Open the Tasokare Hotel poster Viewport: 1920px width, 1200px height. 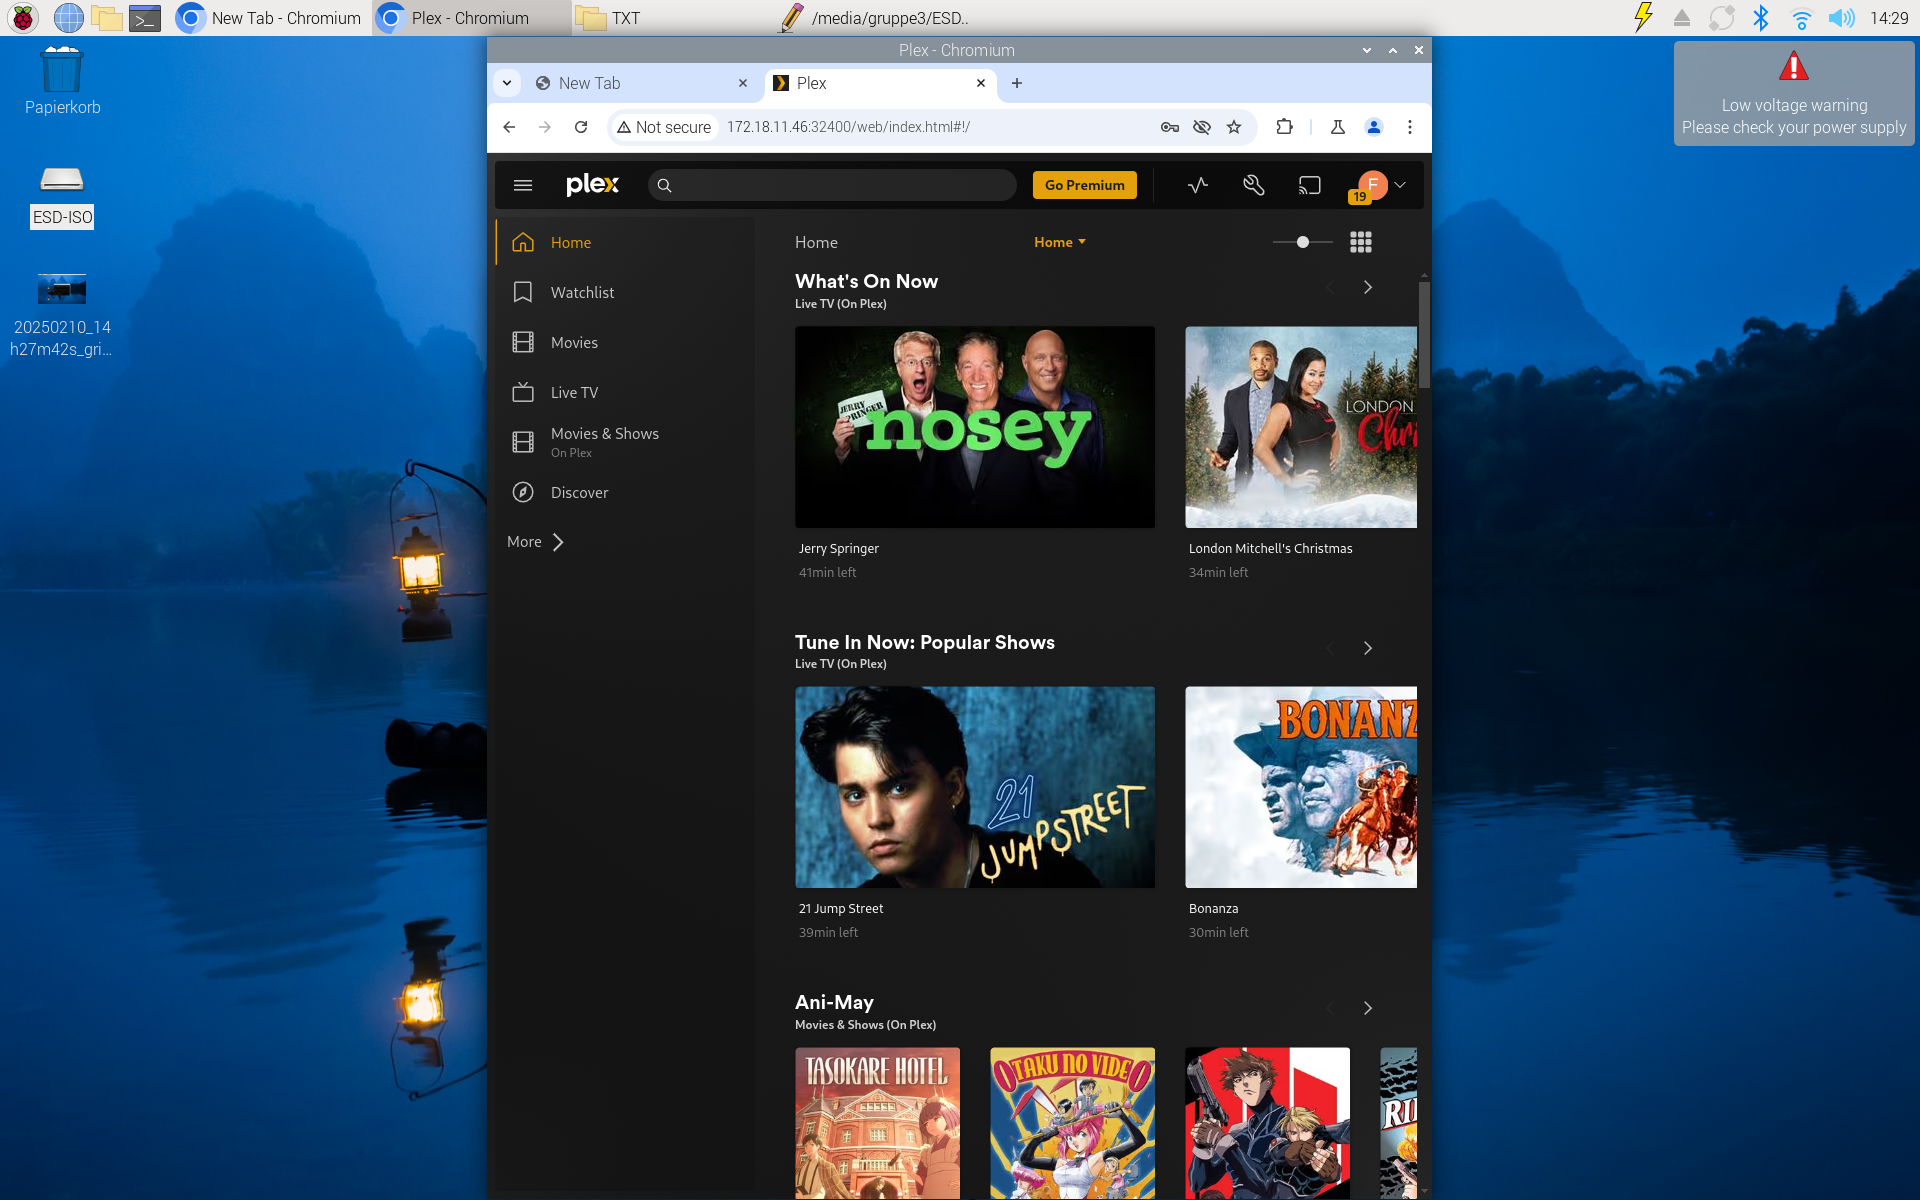coord(877,1123)
